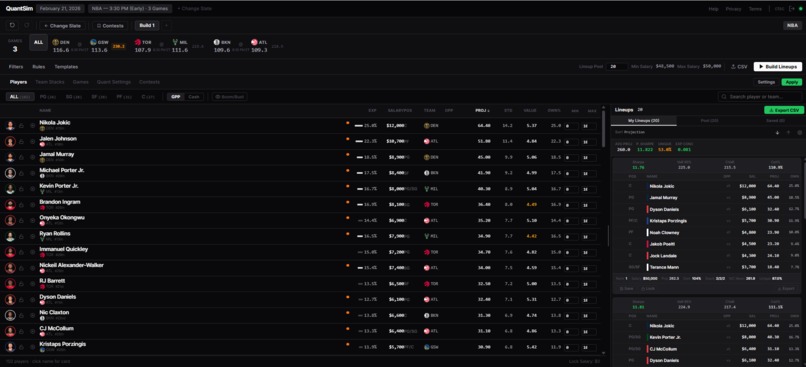Open lineups panel settings gear icon
Viewport: 806px width, 367px height.
point(799,132)
